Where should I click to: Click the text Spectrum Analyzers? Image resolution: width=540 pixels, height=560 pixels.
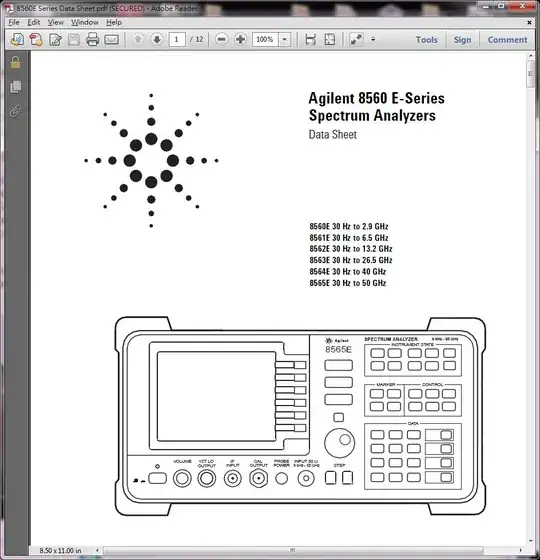click(372, 115)
